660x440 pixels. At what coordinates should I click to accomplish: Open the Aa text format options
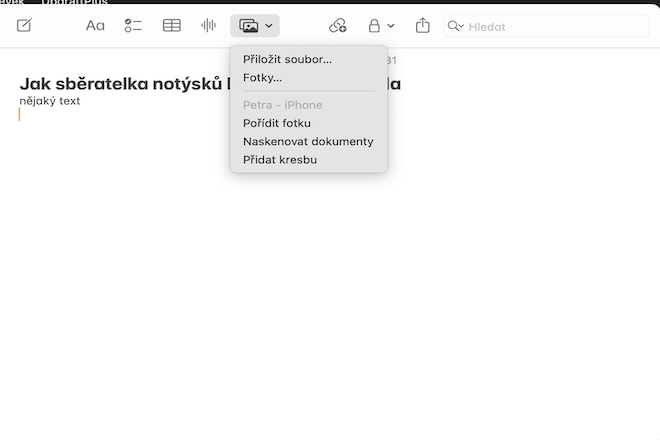(95, 26)
